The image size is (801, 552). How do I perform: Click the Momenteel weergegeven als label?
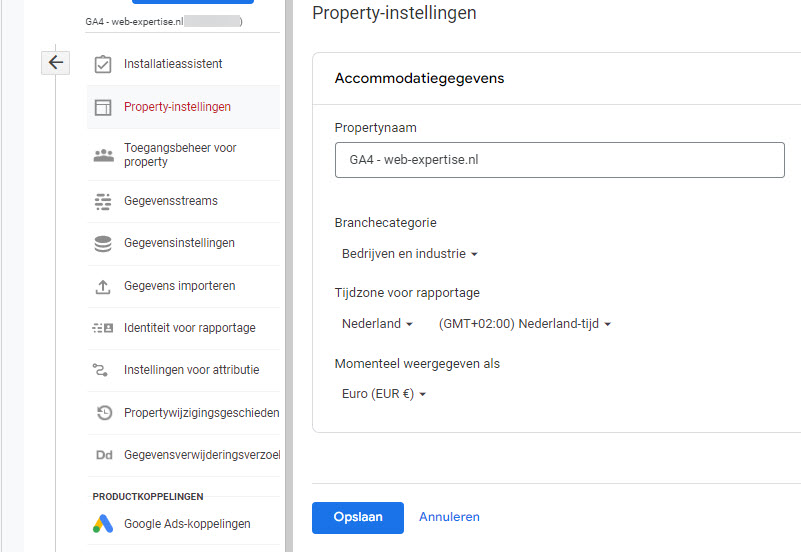pyautogui.click(x=417, y=364)
